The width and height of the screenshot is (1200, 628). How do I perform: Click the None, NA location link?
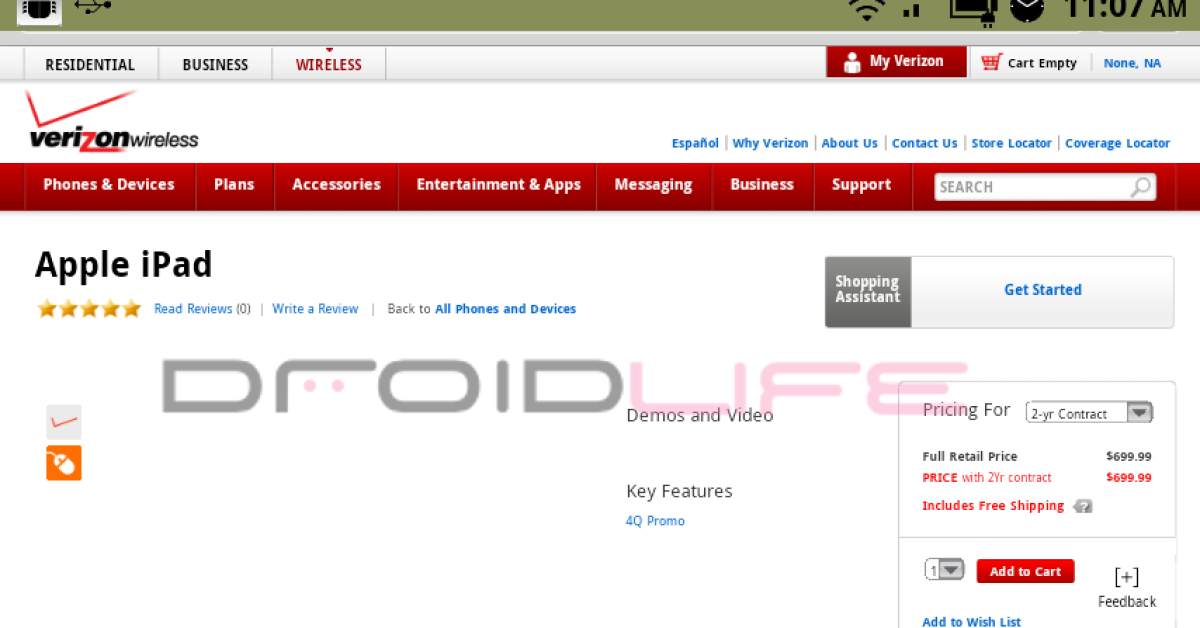pyautogui.click(x=1132, y=63)
